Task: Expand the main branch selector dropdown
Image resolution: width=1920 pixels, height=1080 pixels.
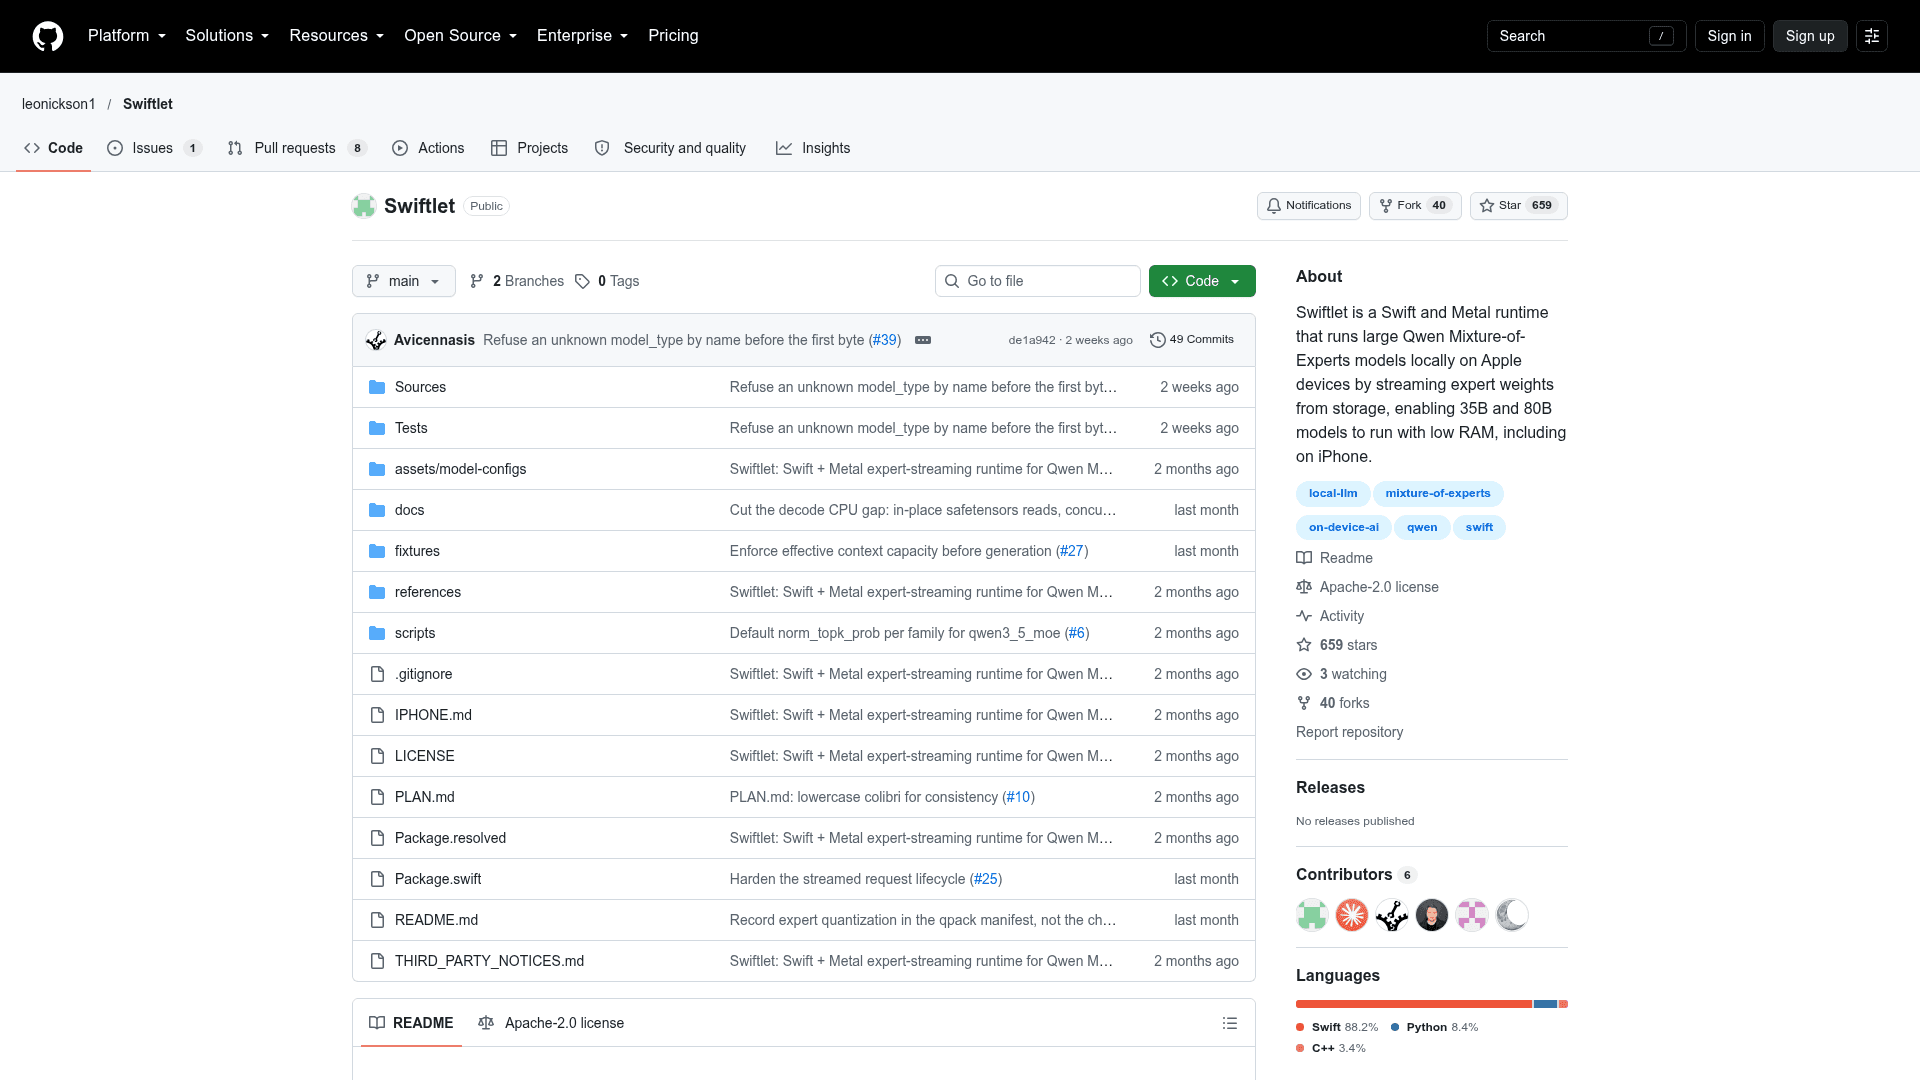Action: [x=403, y=281]
